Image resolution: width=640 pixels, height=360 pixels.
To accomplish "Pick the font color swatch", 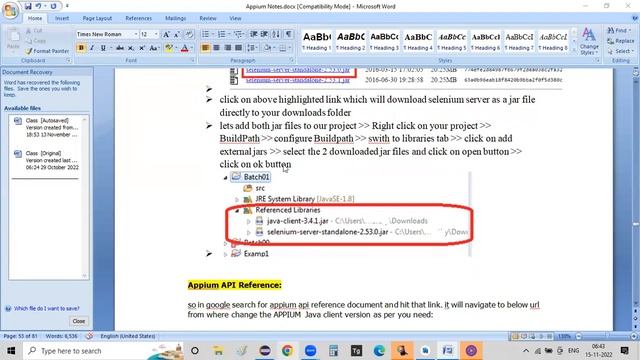I will click(184, 48).
